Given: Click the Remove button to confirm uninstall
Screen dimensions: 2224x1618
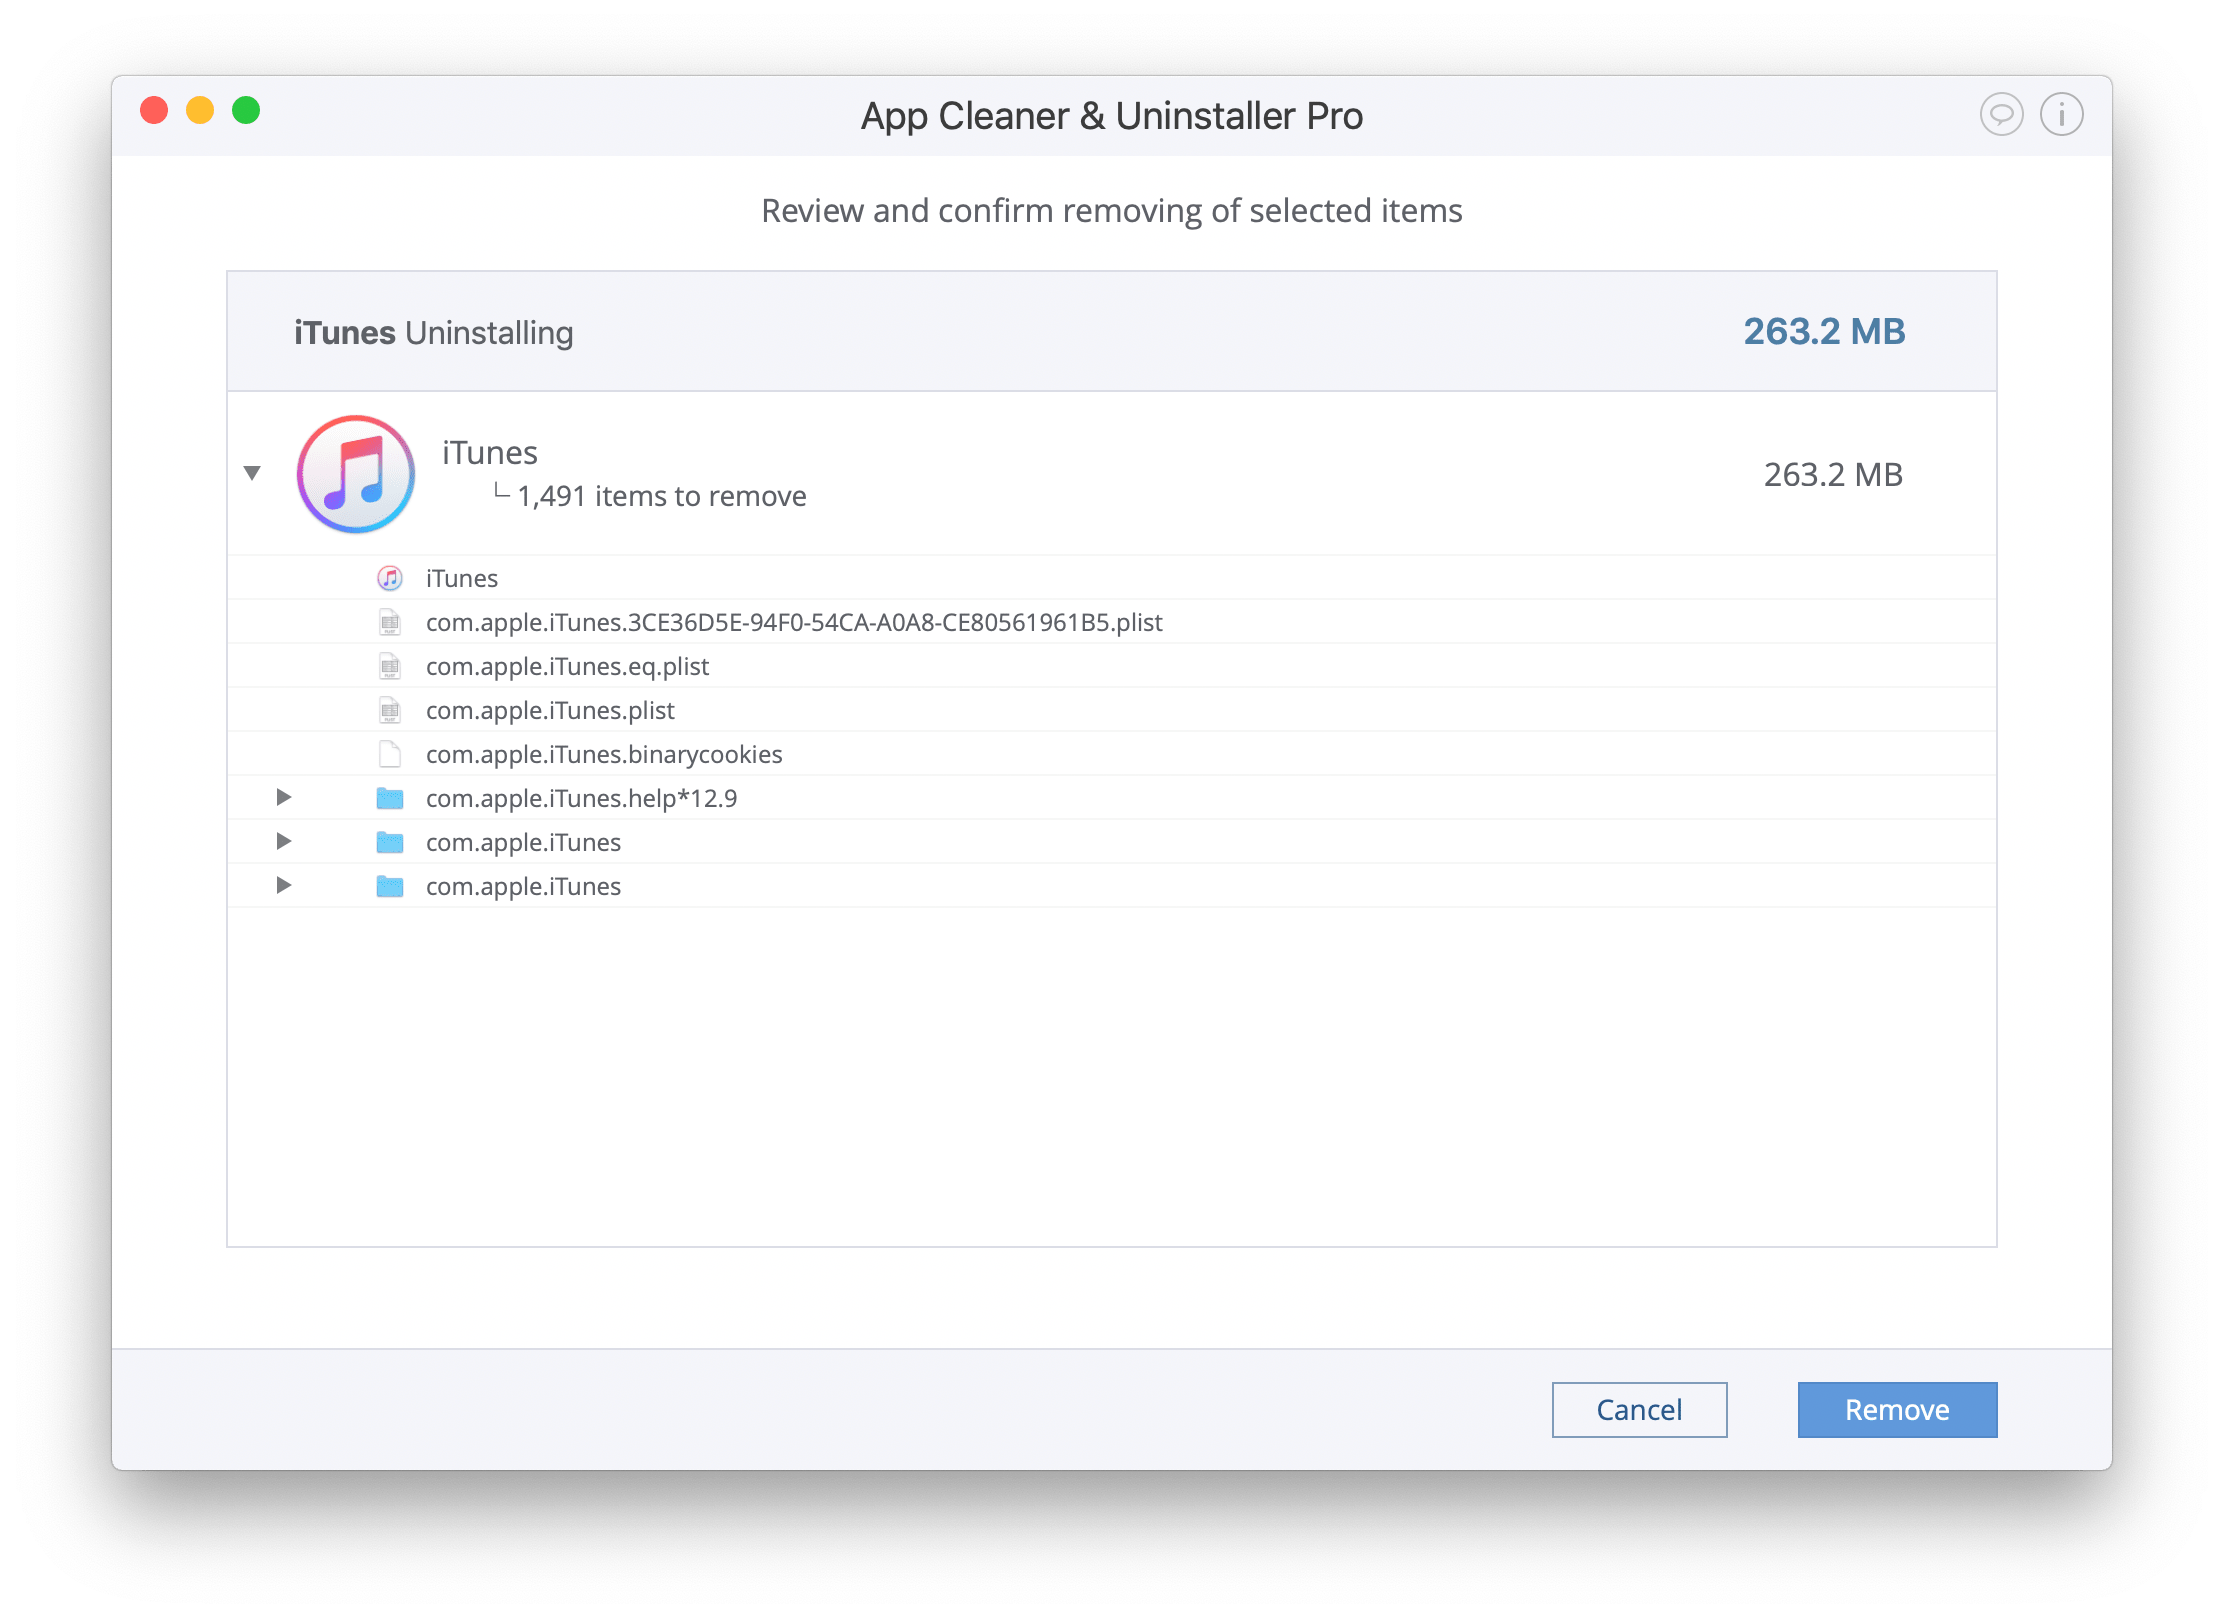Looking at the screenshot, I should click(1894, 1409).
